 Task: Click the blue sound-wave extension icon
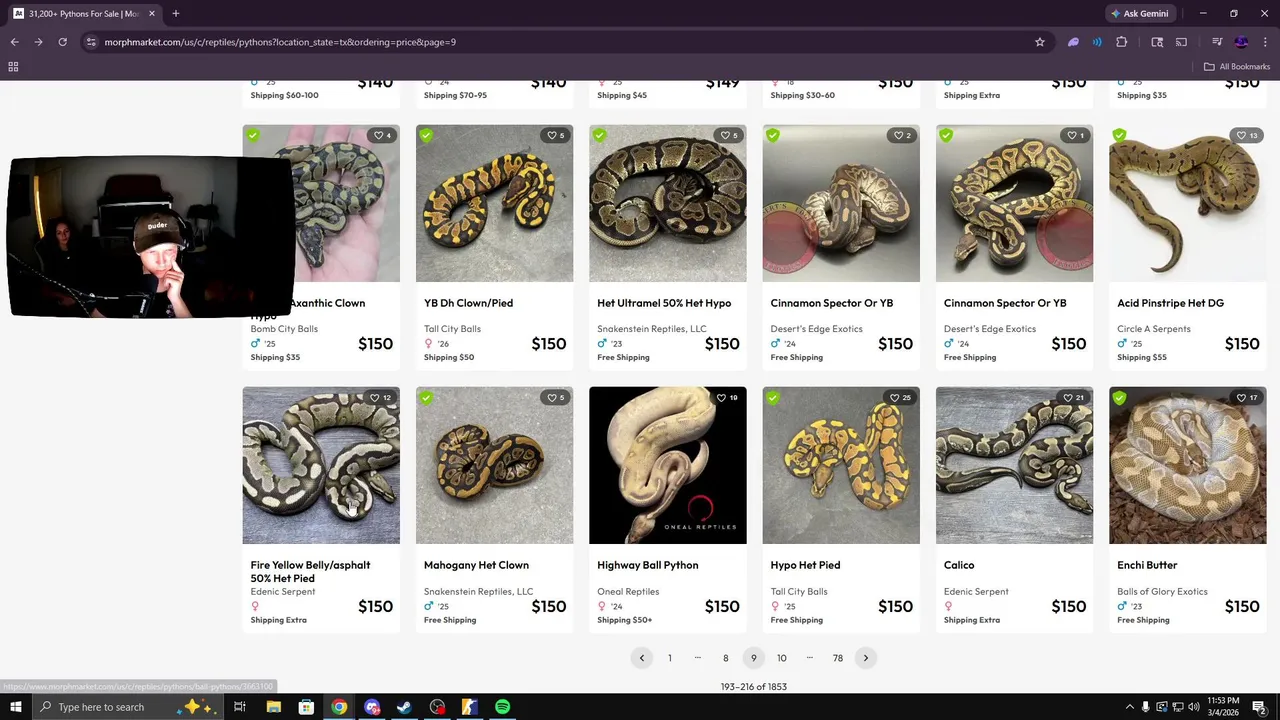pos(1097,42)
